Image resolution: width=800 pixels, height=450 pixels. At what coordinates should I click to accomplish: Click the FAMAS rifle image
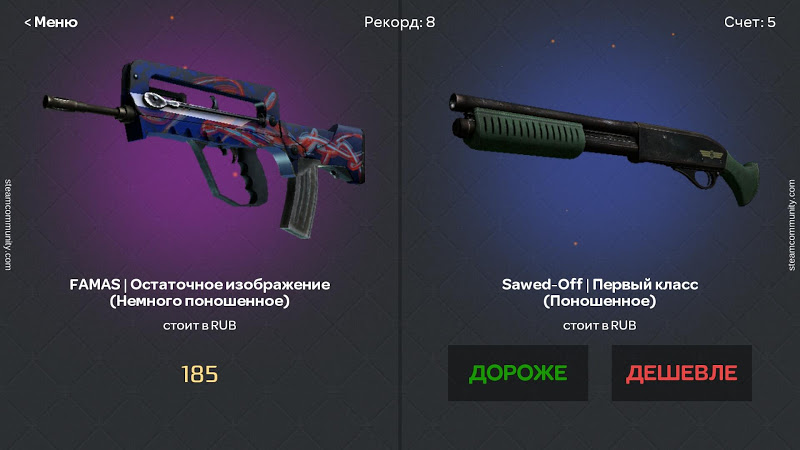click(x=204, y=148)
